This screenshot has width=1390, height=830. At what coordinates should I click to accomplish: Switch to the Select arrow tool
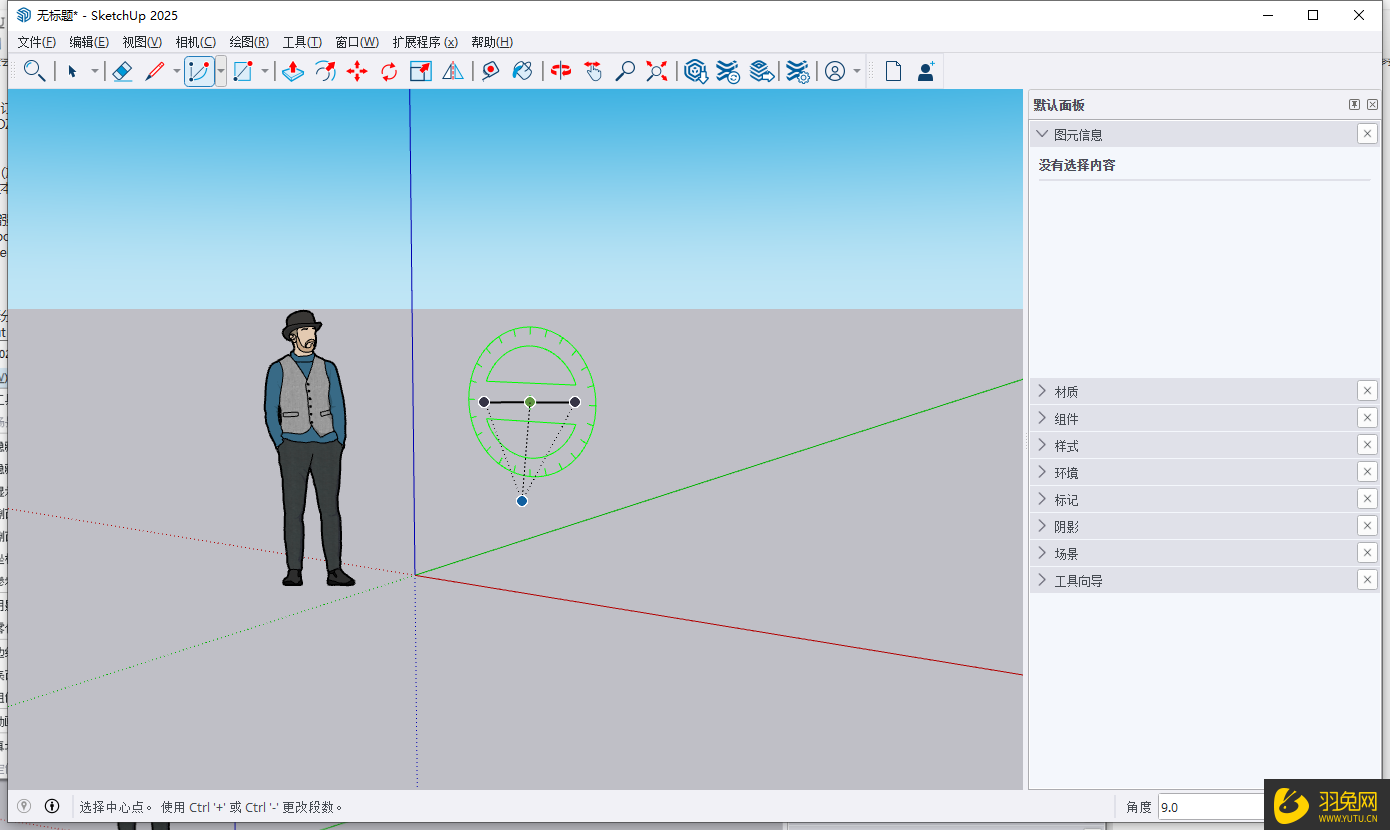click(x=72, y=71)
